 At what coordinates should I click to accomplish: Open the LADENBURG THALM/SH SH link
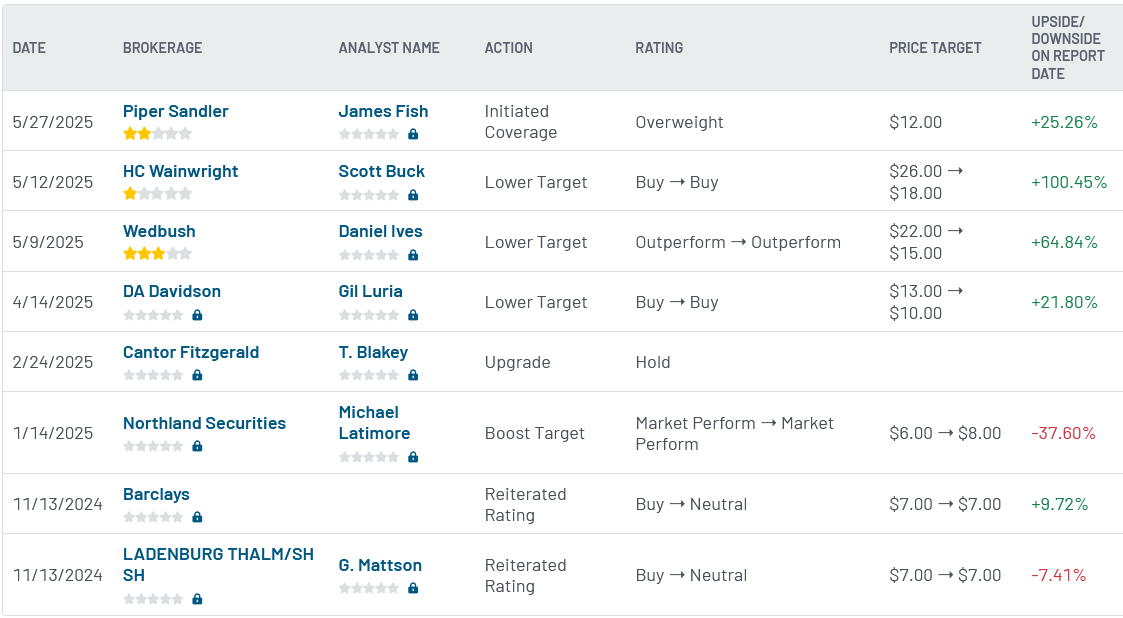[218, 564]
